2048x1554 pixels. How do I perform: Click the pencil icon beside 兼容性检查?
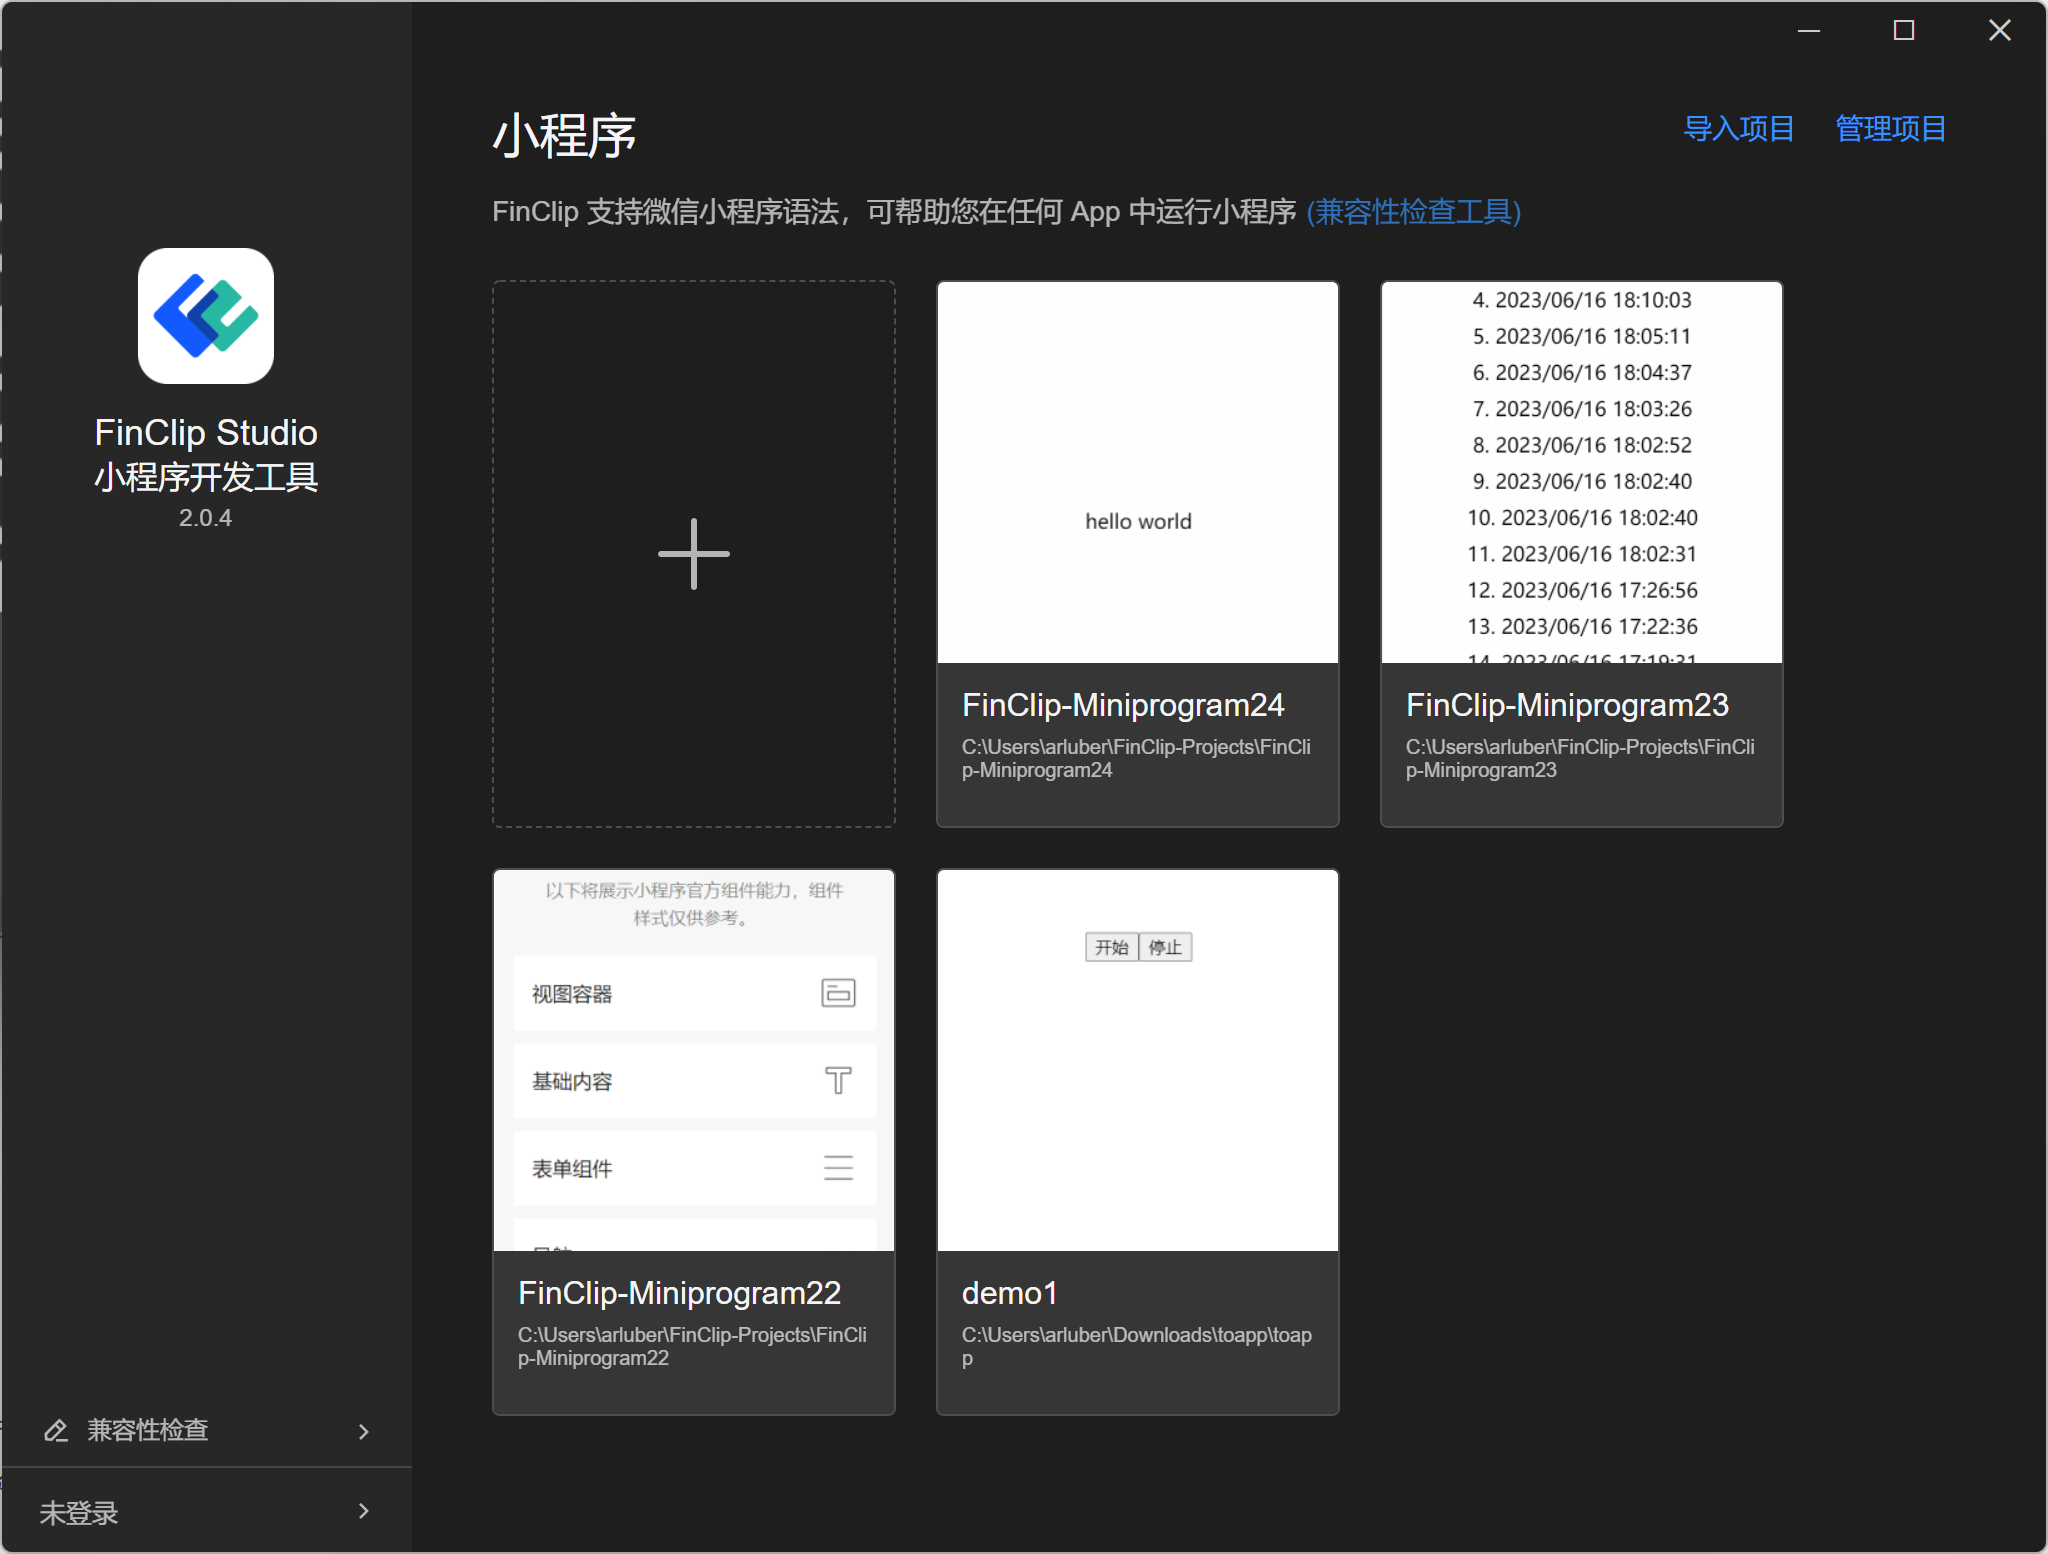[56, 1430]
